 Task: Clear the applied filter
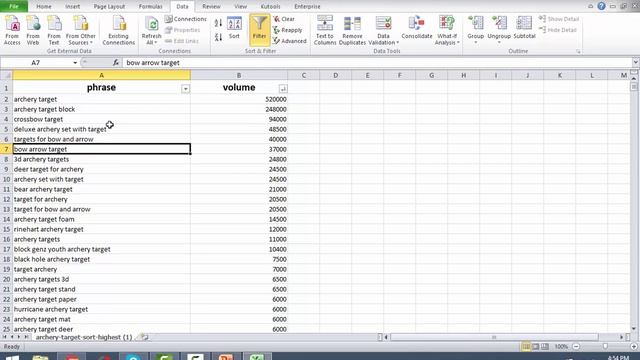pos(284,19)
